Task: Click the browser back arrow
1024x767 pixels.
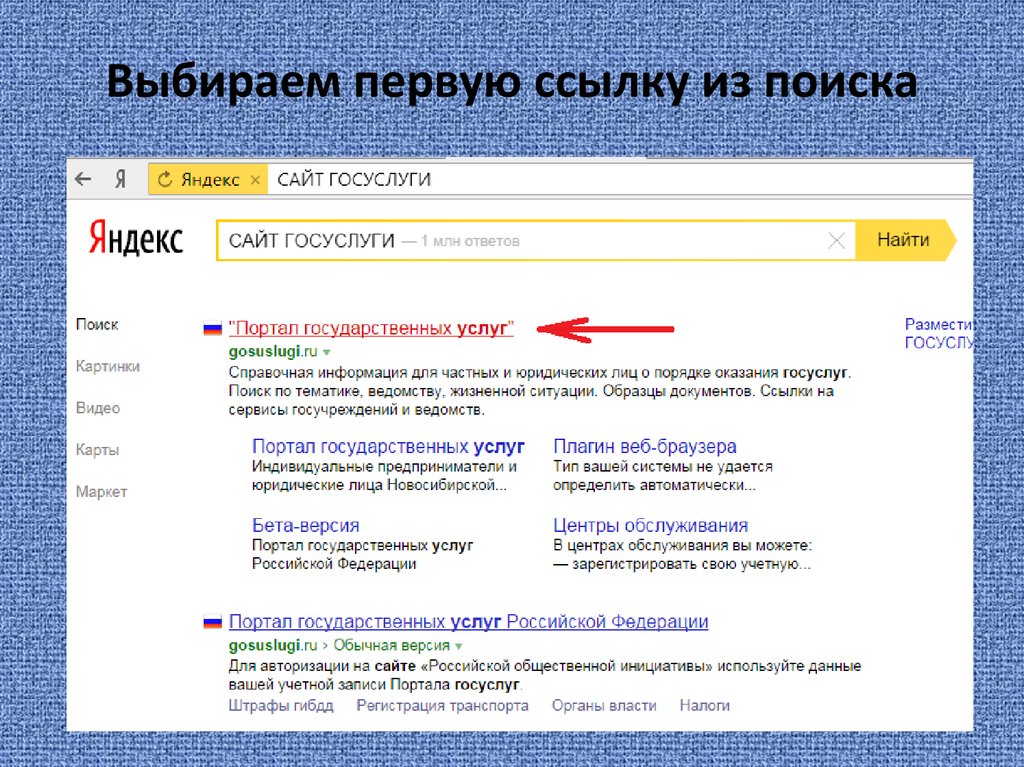Action: [84, 180]
